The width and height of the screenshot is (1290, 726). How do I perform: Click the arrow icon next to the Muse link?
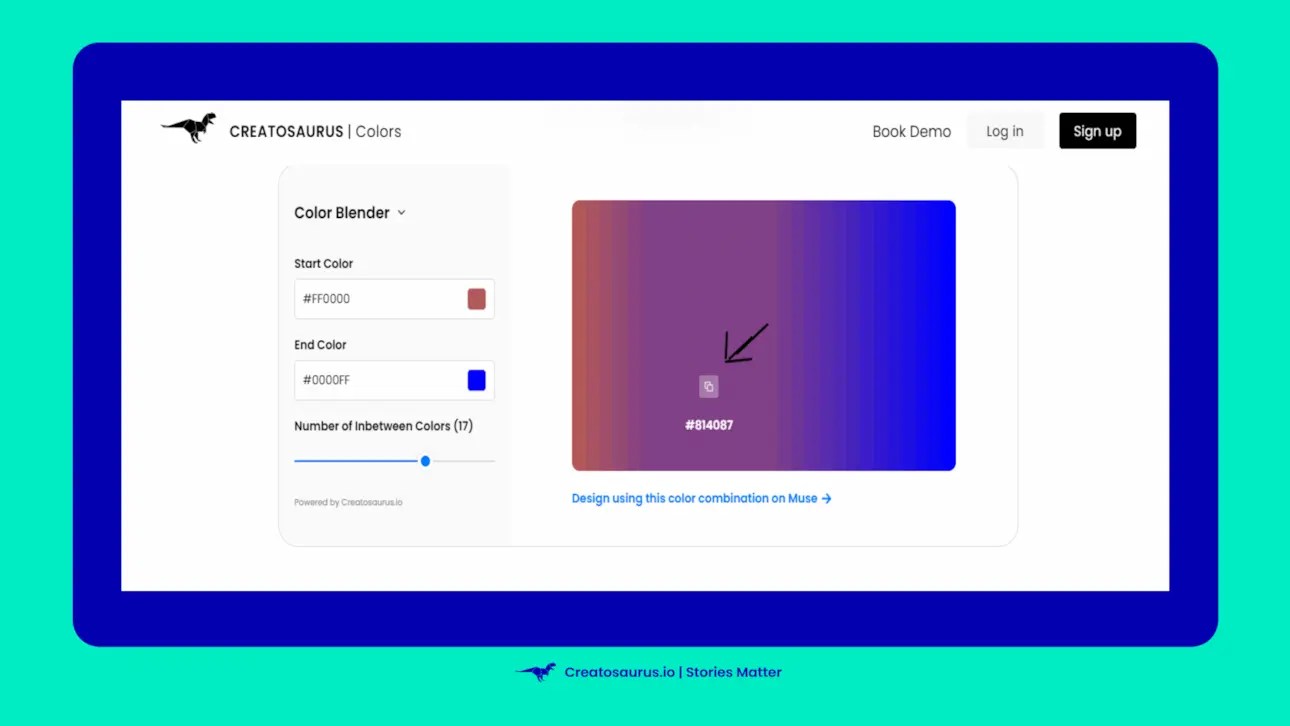(x=826, y=498)
